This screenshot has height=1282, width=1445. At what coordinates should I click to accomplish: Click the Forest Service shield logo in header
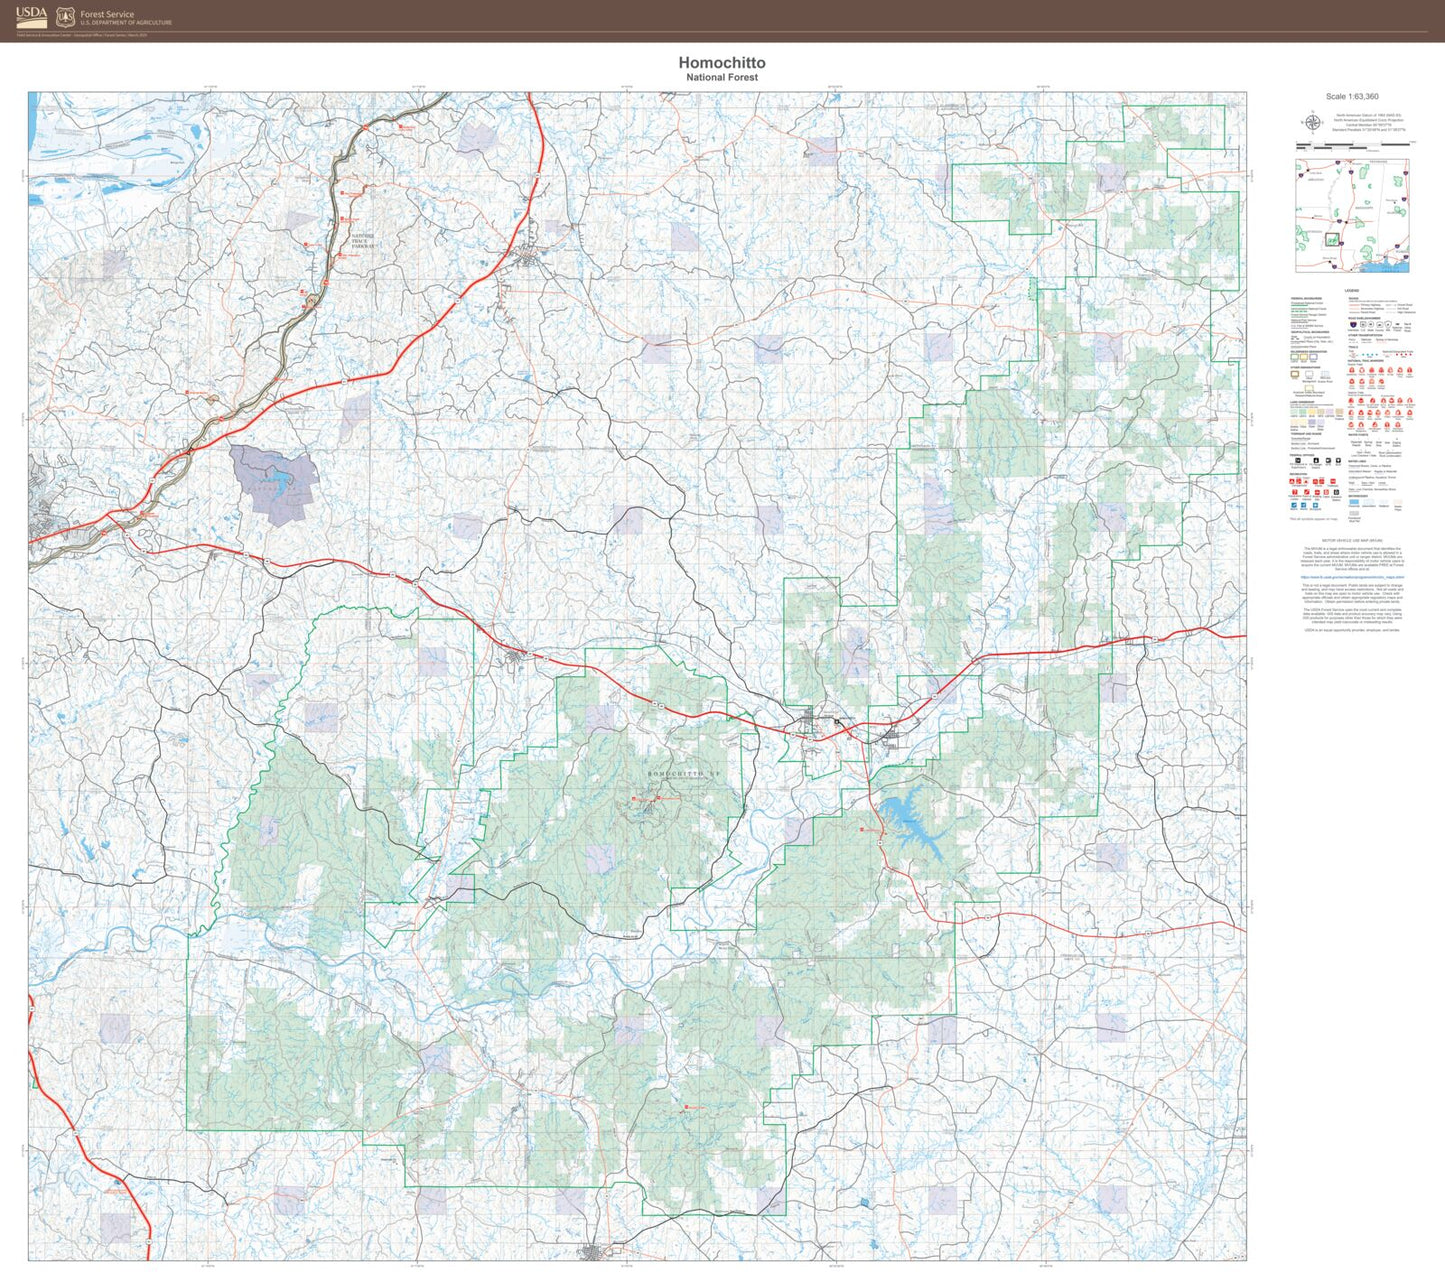point(64,15)
